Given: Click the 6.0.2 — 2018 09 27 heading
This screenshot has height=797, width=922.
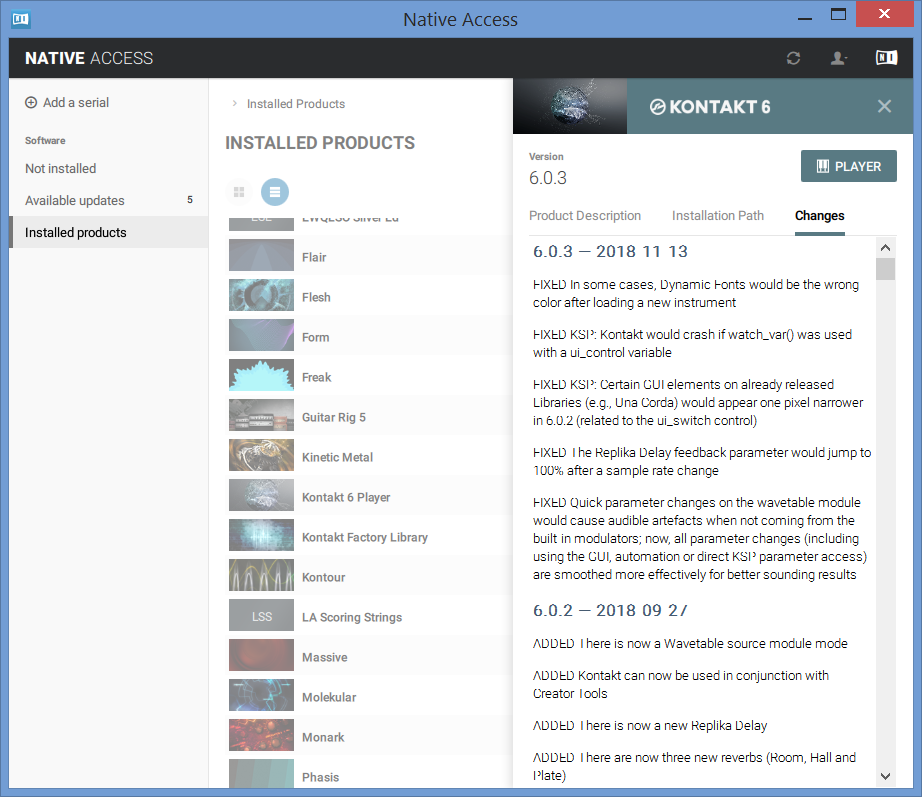Looking at the screenshot, I should tap(610, 611).
